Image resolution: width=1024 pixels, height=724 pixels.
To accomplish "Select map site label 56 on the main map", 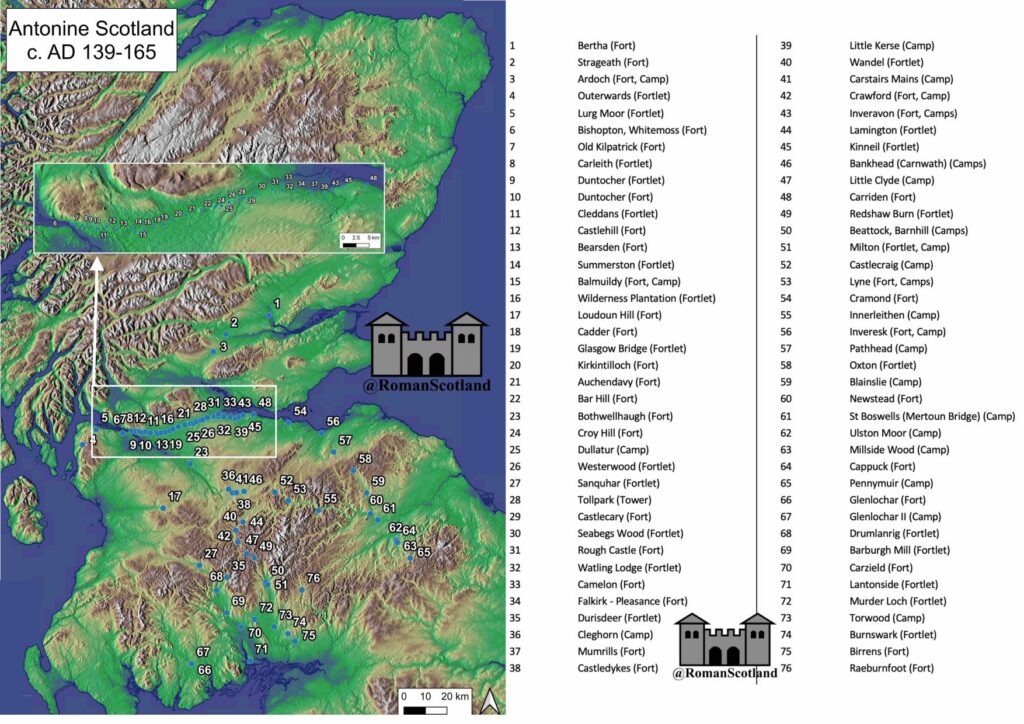I will [x=333, y=422].
